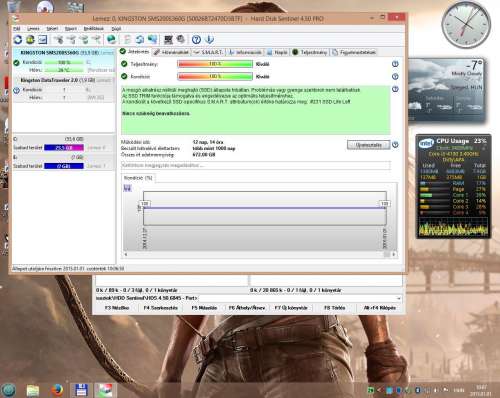Click the C: drive free space bar

tap(64, 148)
